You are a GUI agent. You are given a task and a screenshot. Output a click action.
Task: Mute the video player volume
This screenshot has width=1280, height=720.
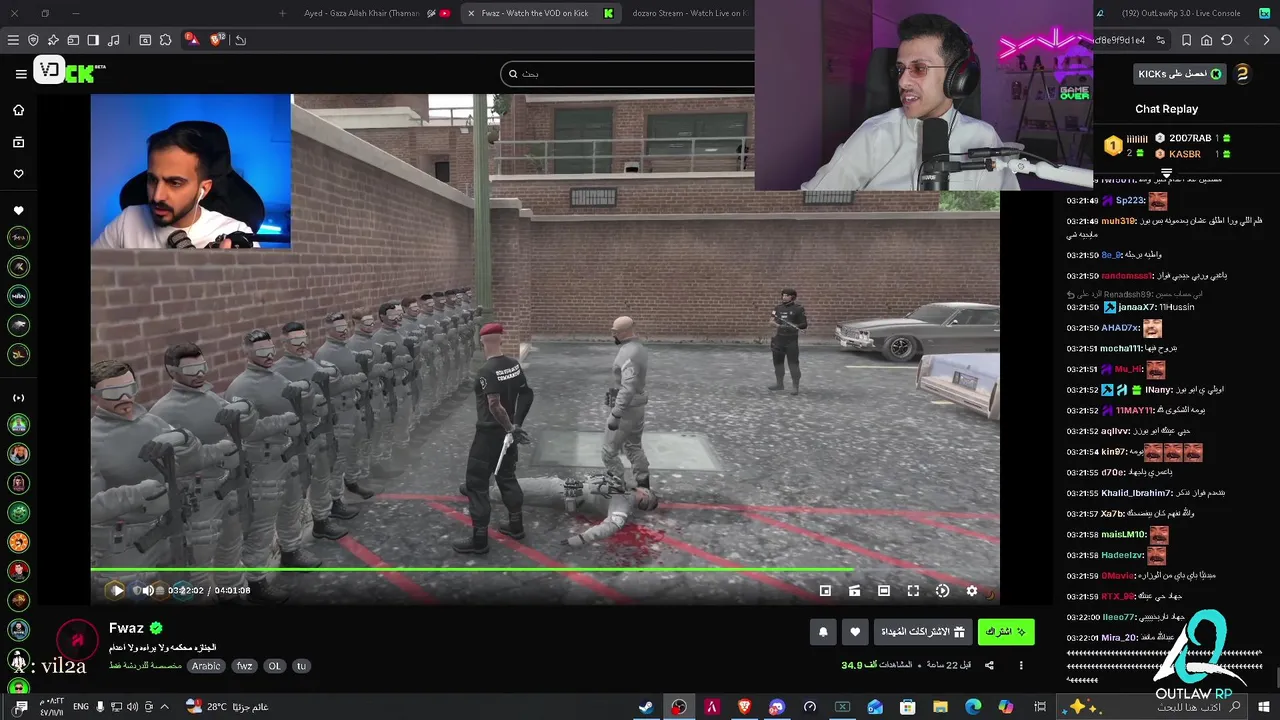[148, 590]
